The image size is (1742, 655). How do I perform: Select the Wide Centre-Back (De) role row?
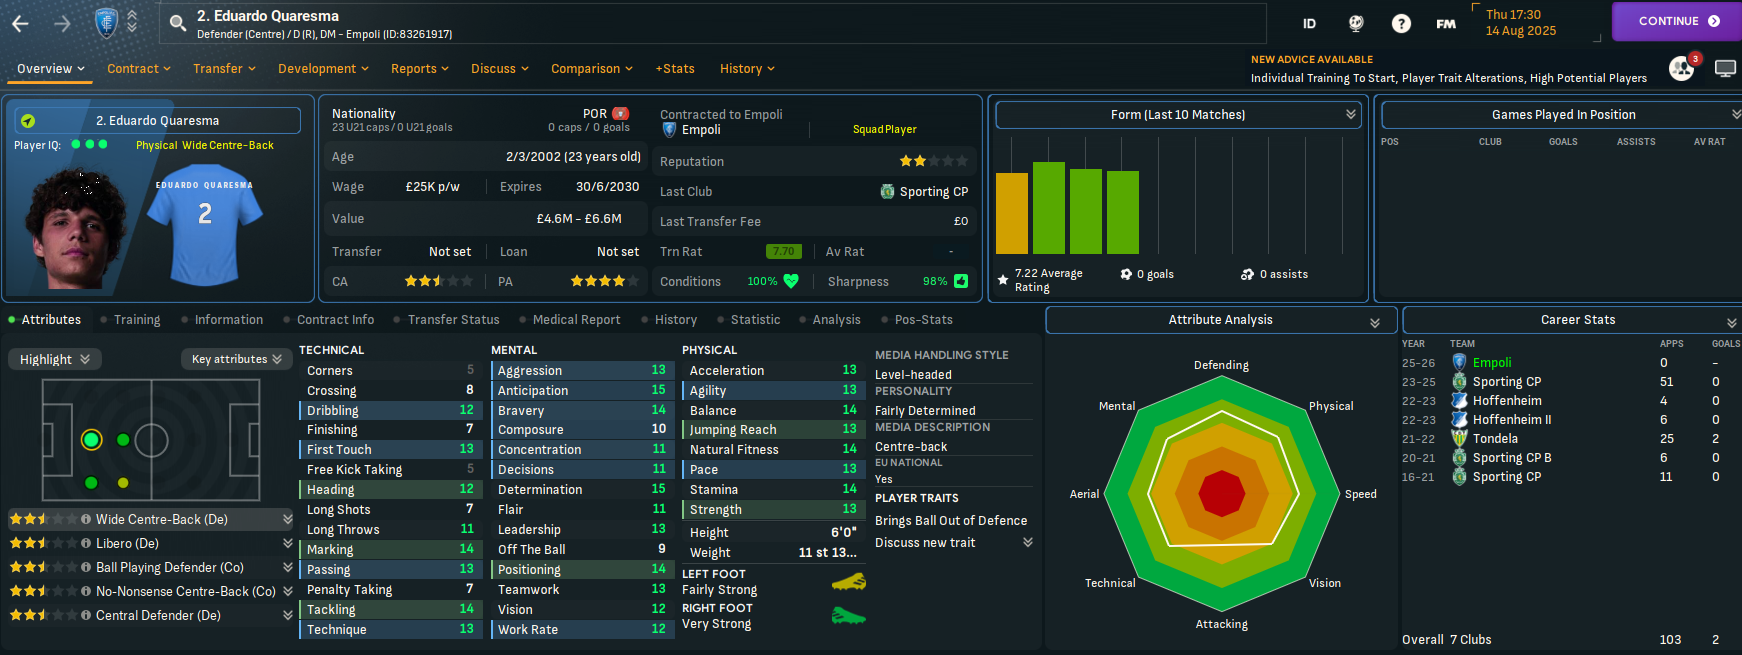click(x=150, y=519)
